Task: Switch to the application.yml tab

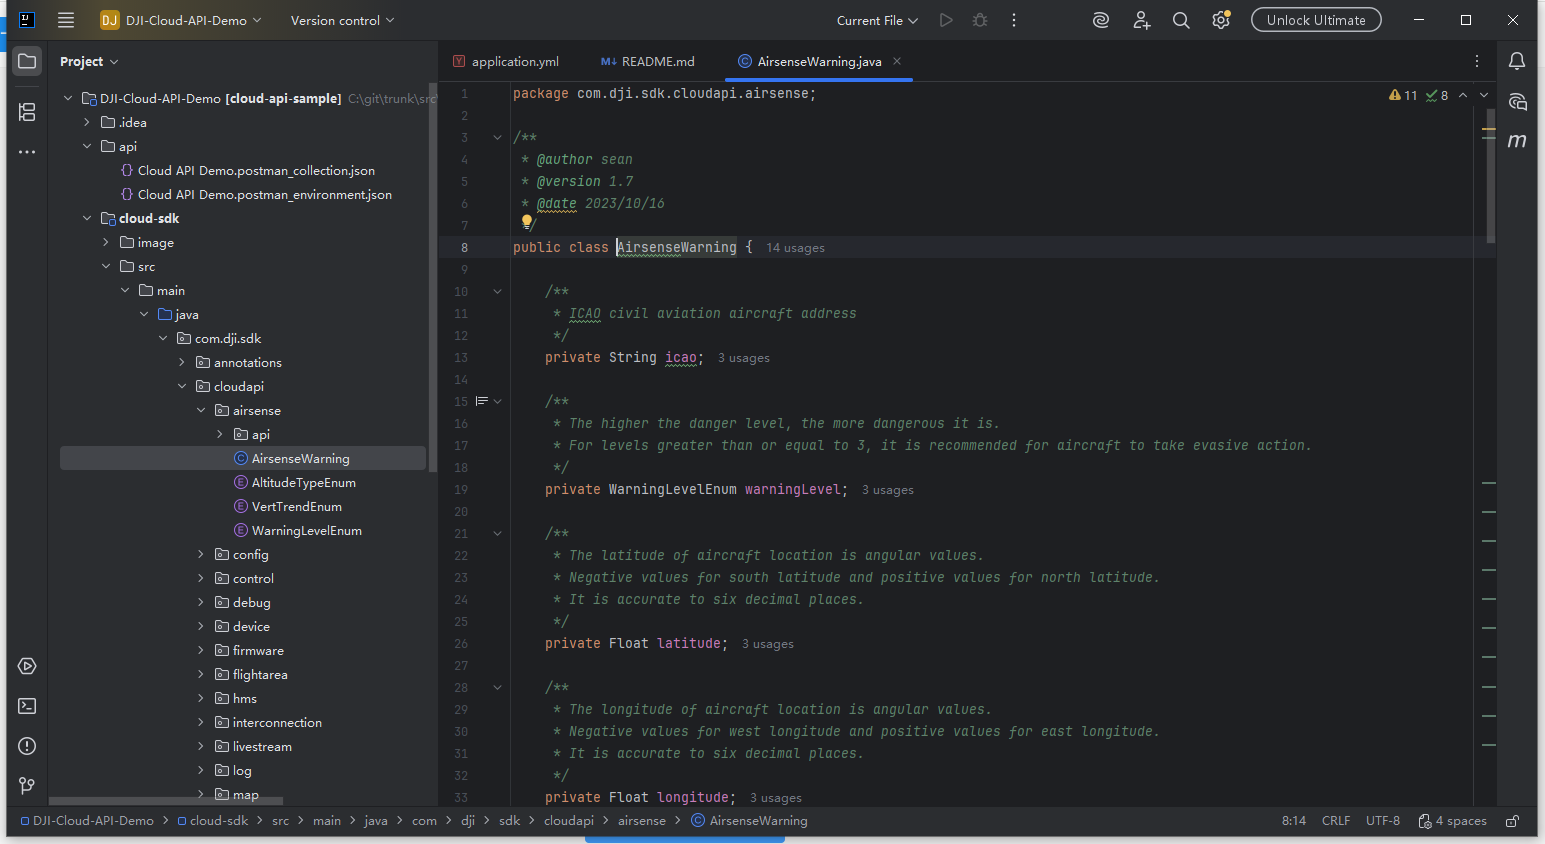Action: [514, 61]
